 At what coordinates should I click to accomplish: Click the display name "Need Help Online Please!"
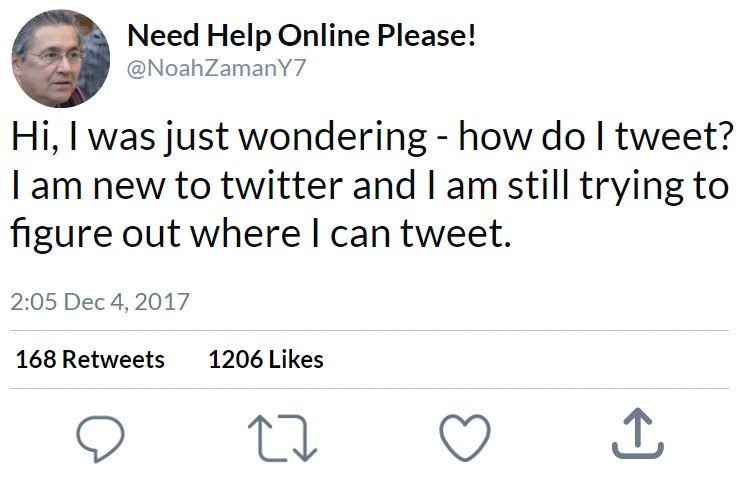302,36
